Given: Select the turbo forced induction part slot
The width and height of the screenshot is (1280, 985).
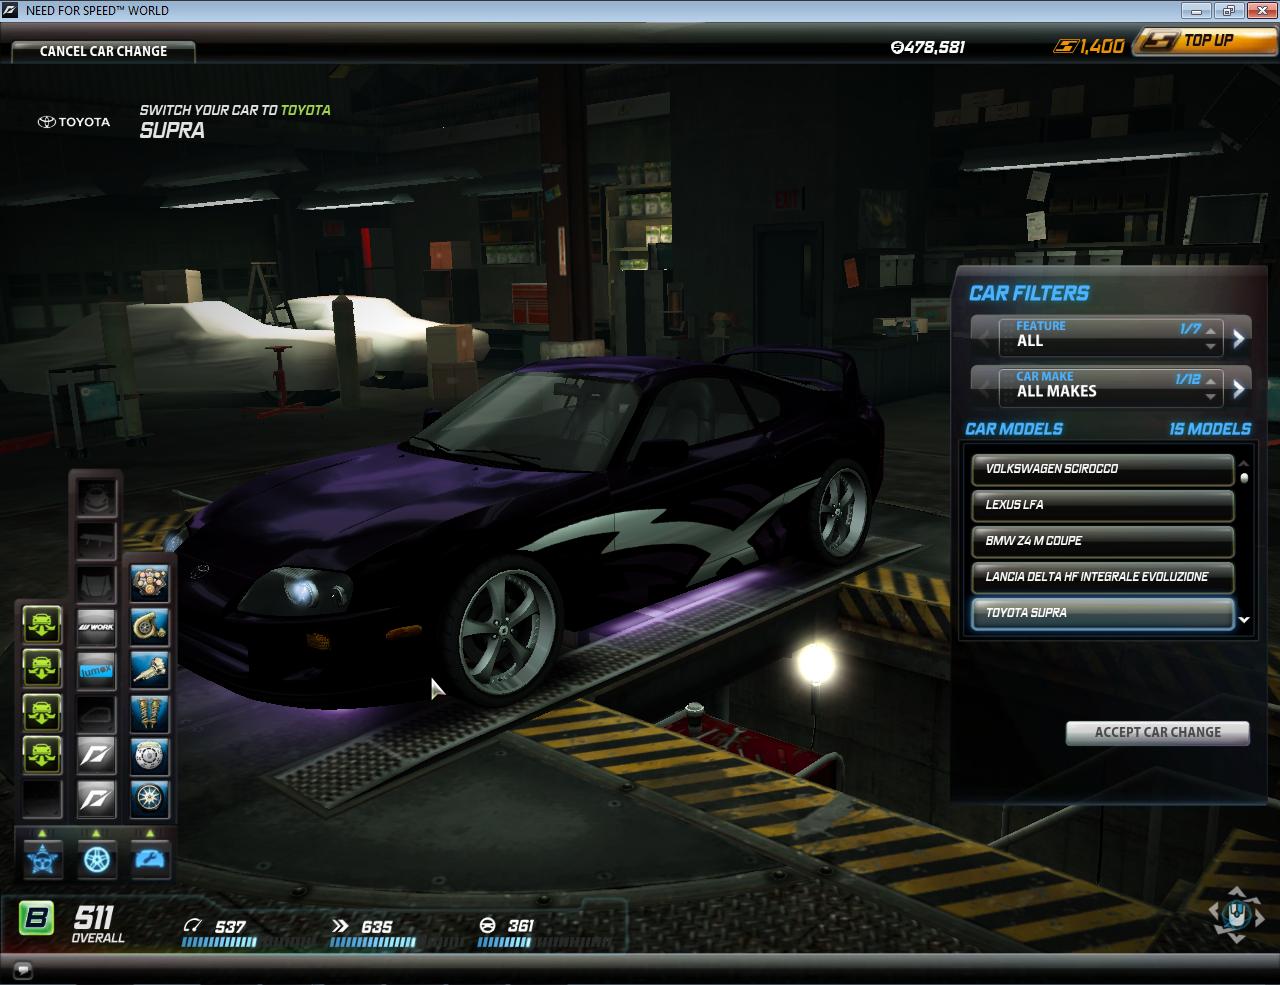Looking at the screenshot, I should pyautogui.click(x=149, y=627).
